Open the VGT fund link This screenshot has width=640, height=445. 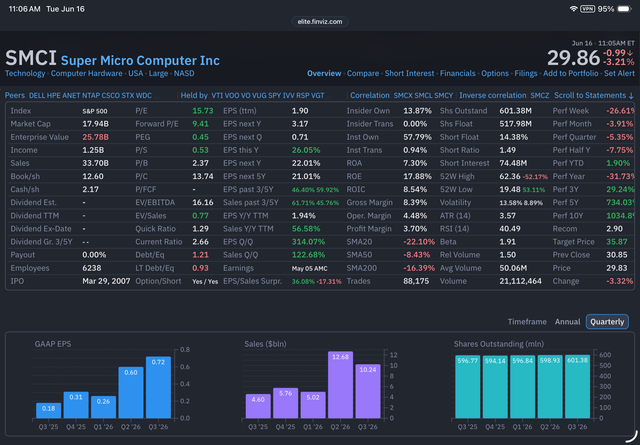318,96
